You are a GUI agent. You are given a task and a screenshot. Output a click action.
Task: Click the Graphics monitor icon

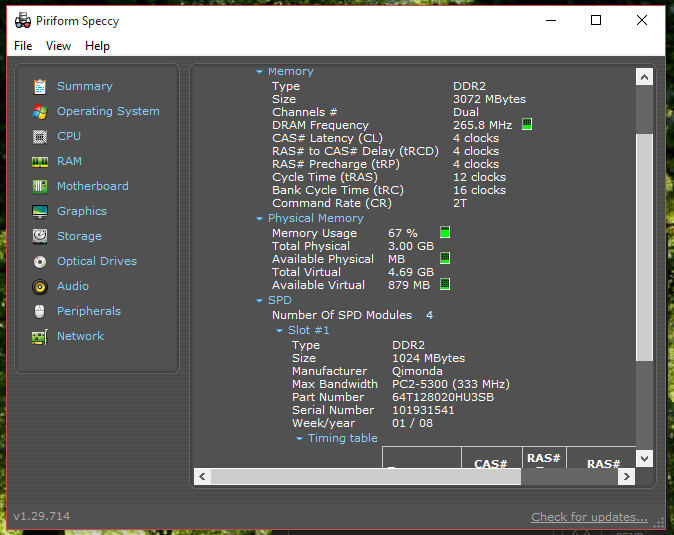click(x=40, y=211)
